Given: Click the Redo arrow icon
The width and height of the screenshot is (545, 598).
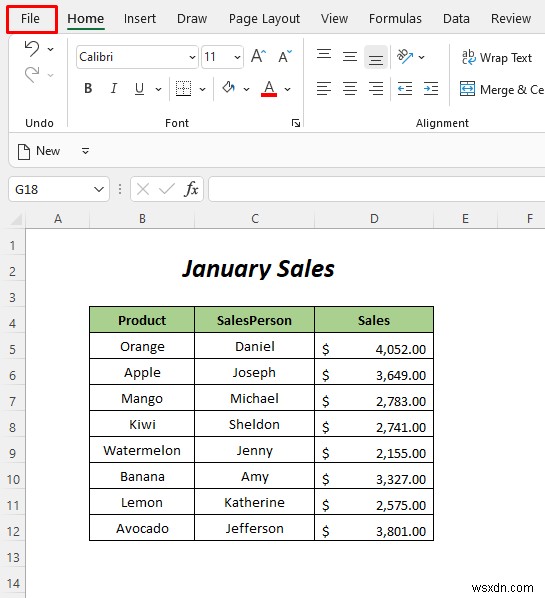Looking at the screenshot, I should click(32, 74).
